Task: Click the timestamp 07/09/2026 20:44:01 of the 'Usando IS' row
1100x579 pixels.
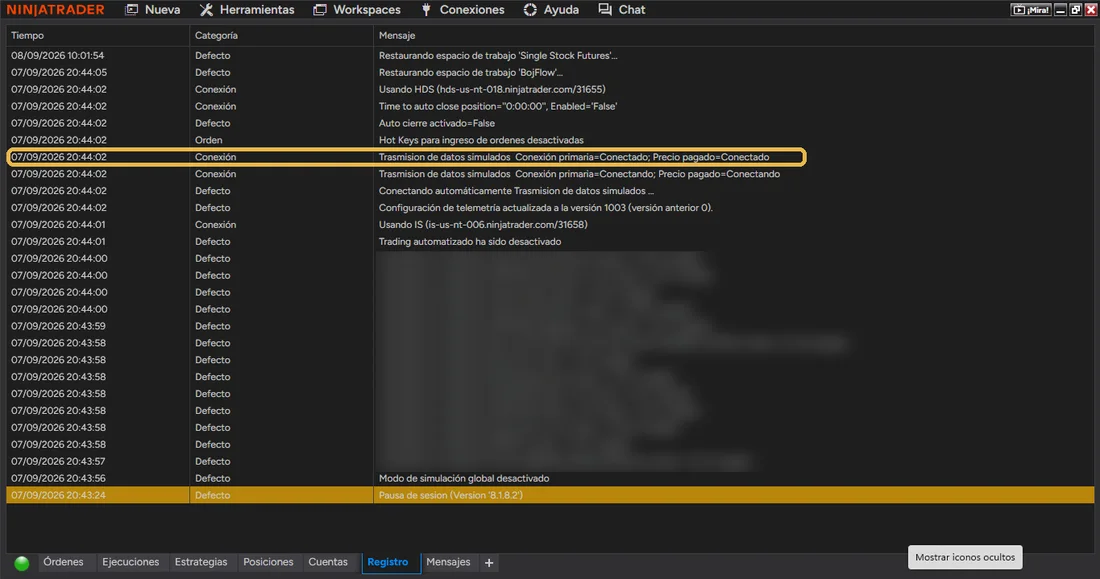Action: [58, 225]
